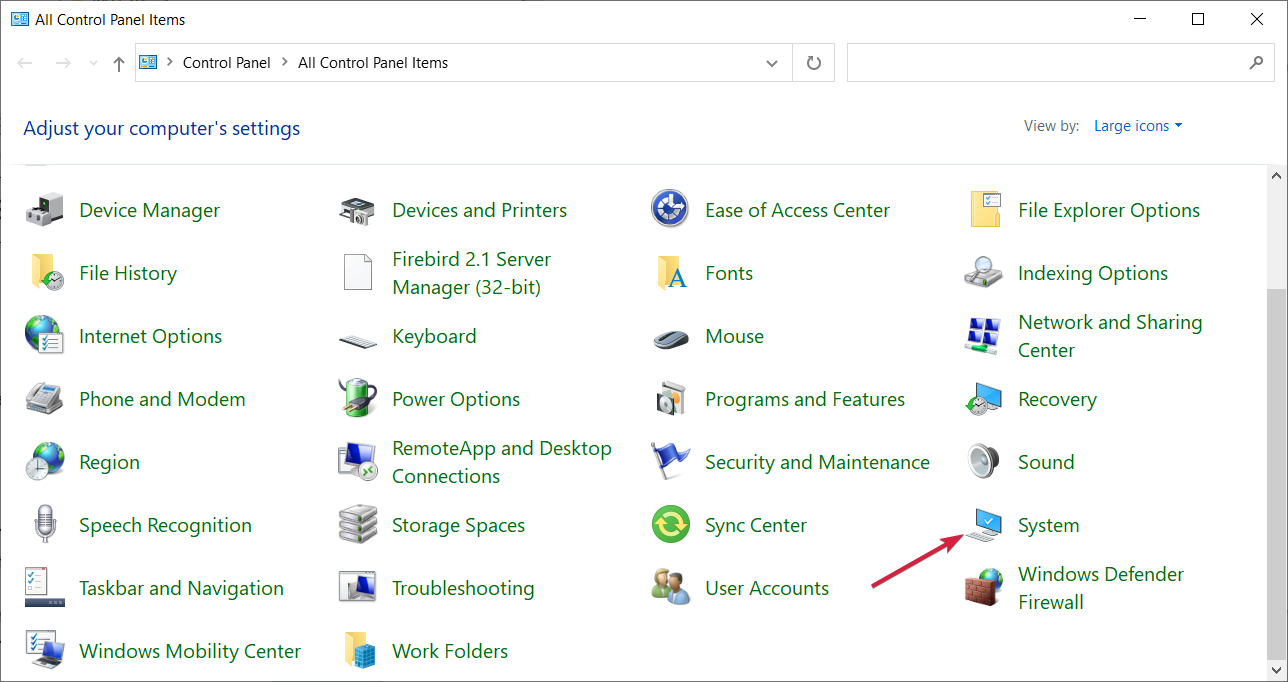
Task: Open the Taskbar and Navigation icon
Action: click(44, 588)
